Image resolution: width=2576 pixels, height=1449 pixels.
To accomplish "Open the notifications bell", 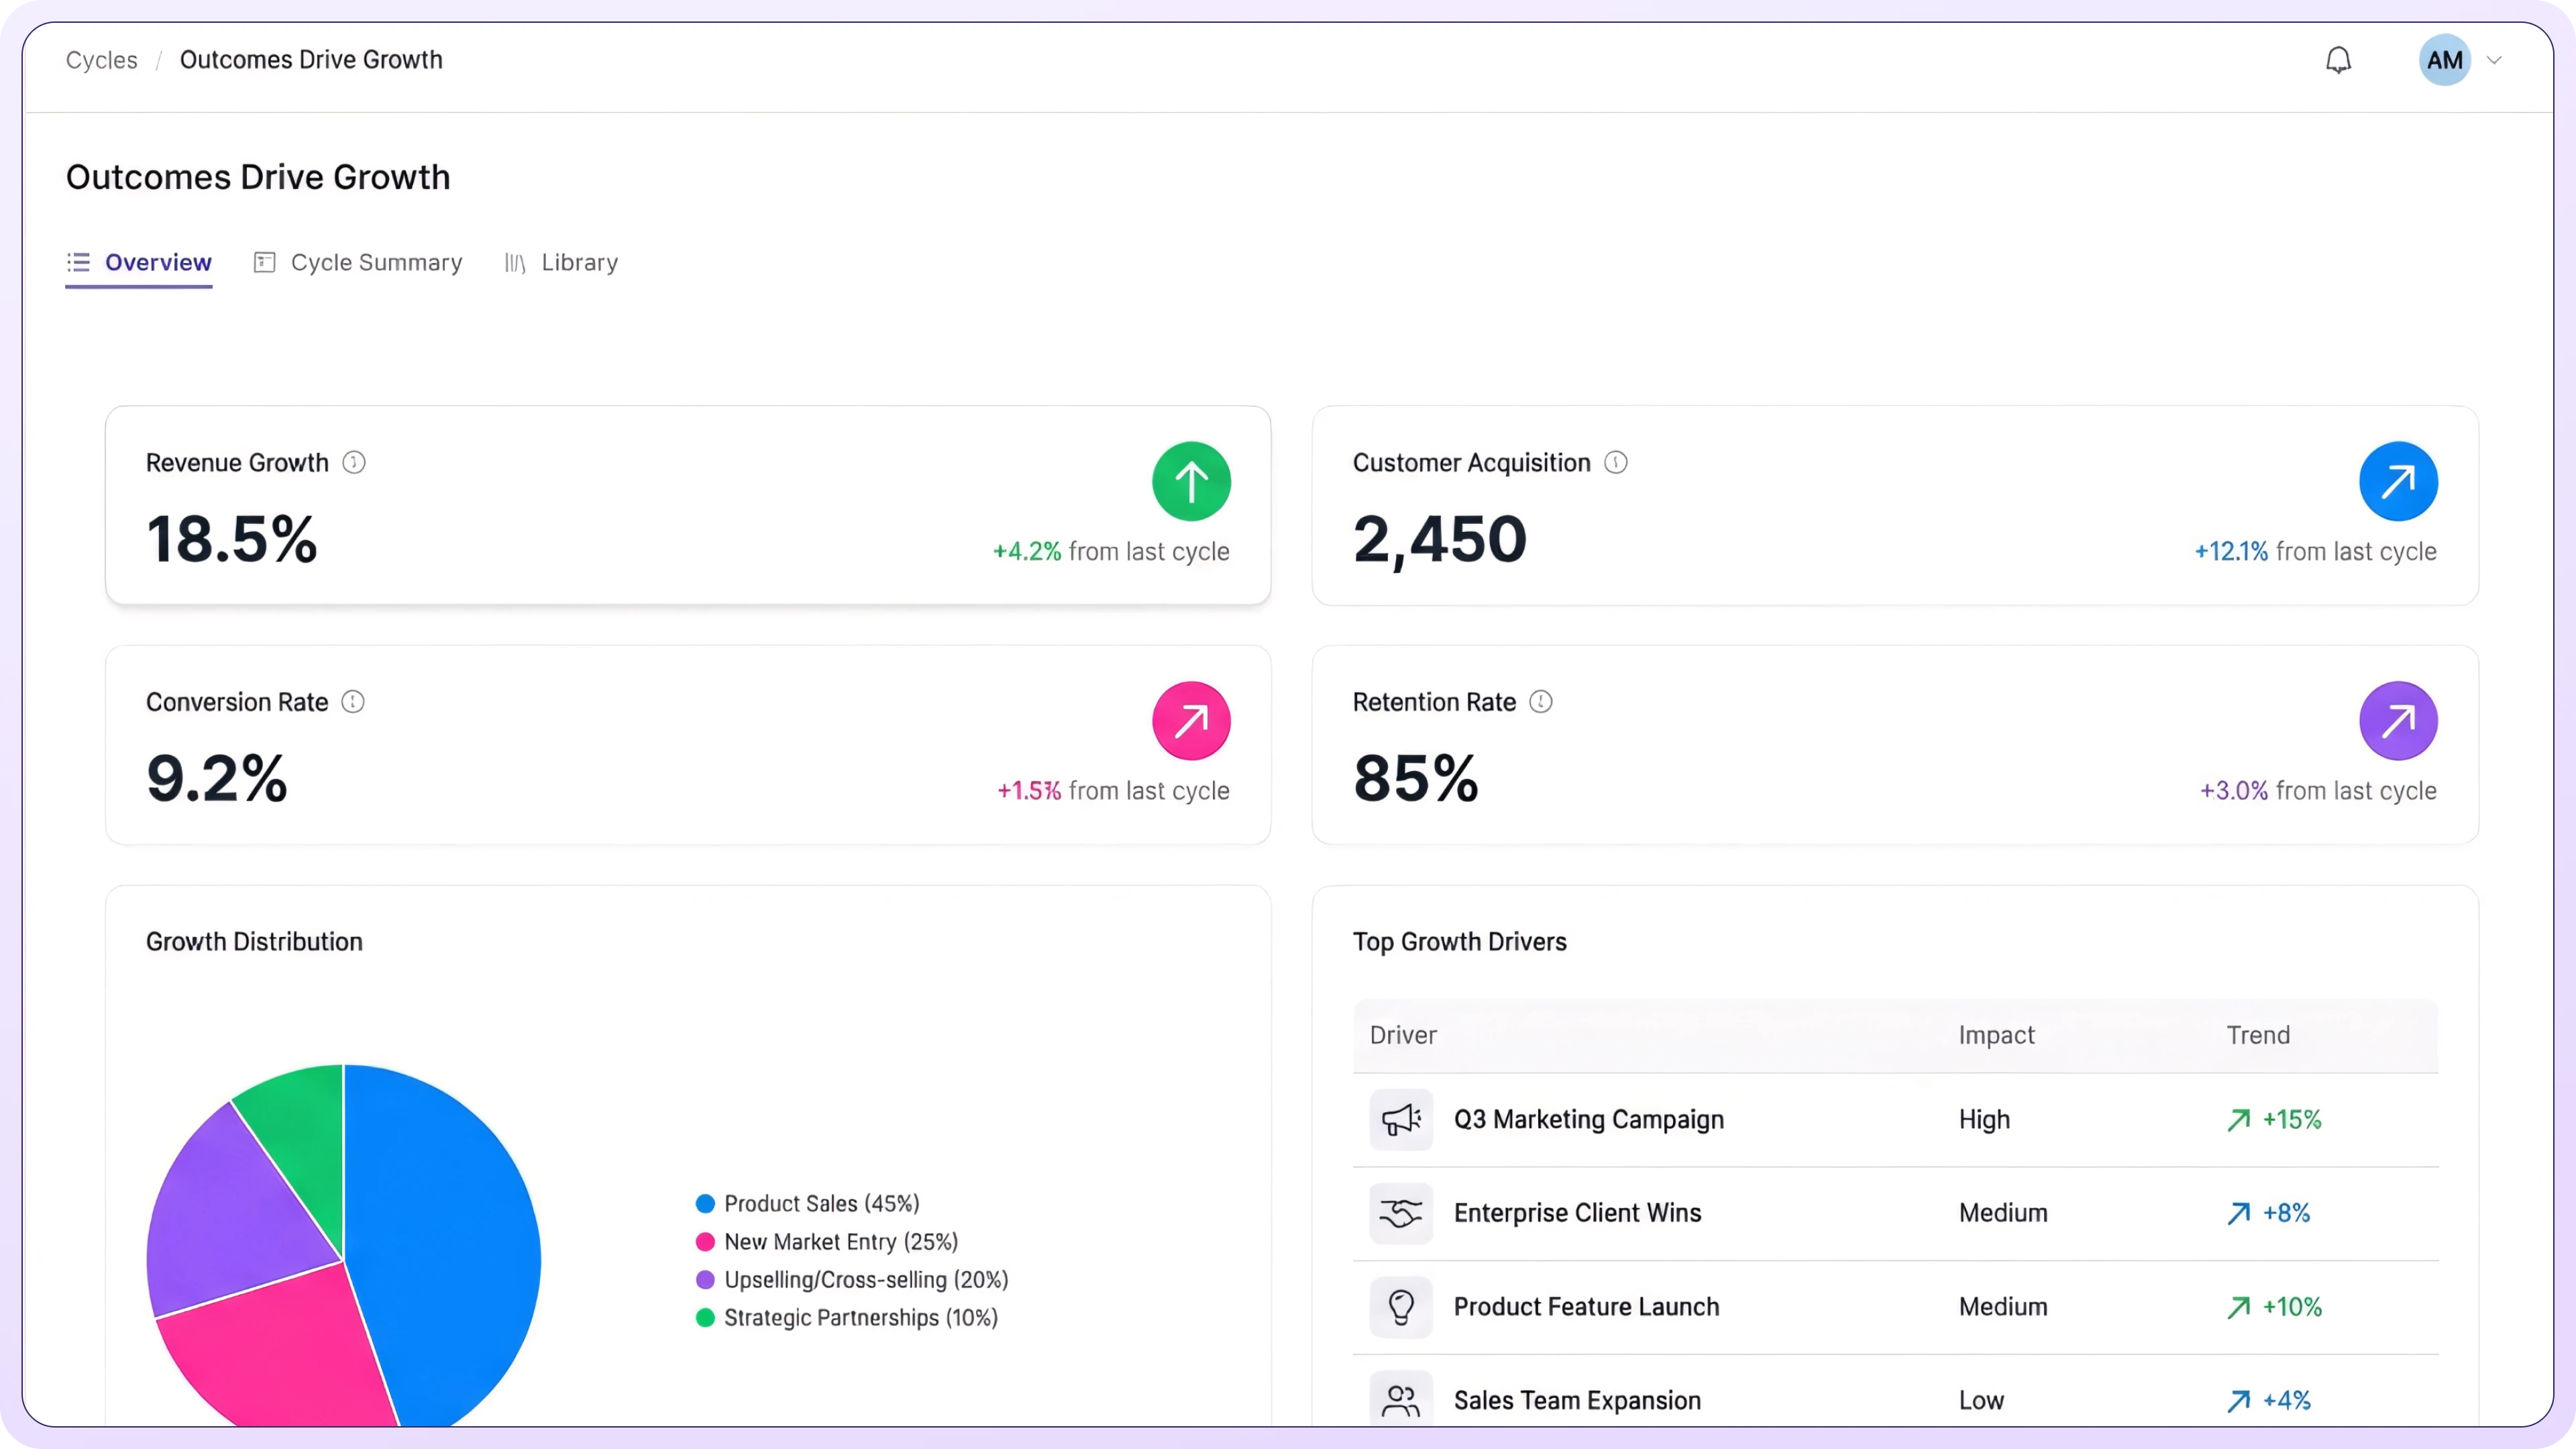I will 2338,60.
